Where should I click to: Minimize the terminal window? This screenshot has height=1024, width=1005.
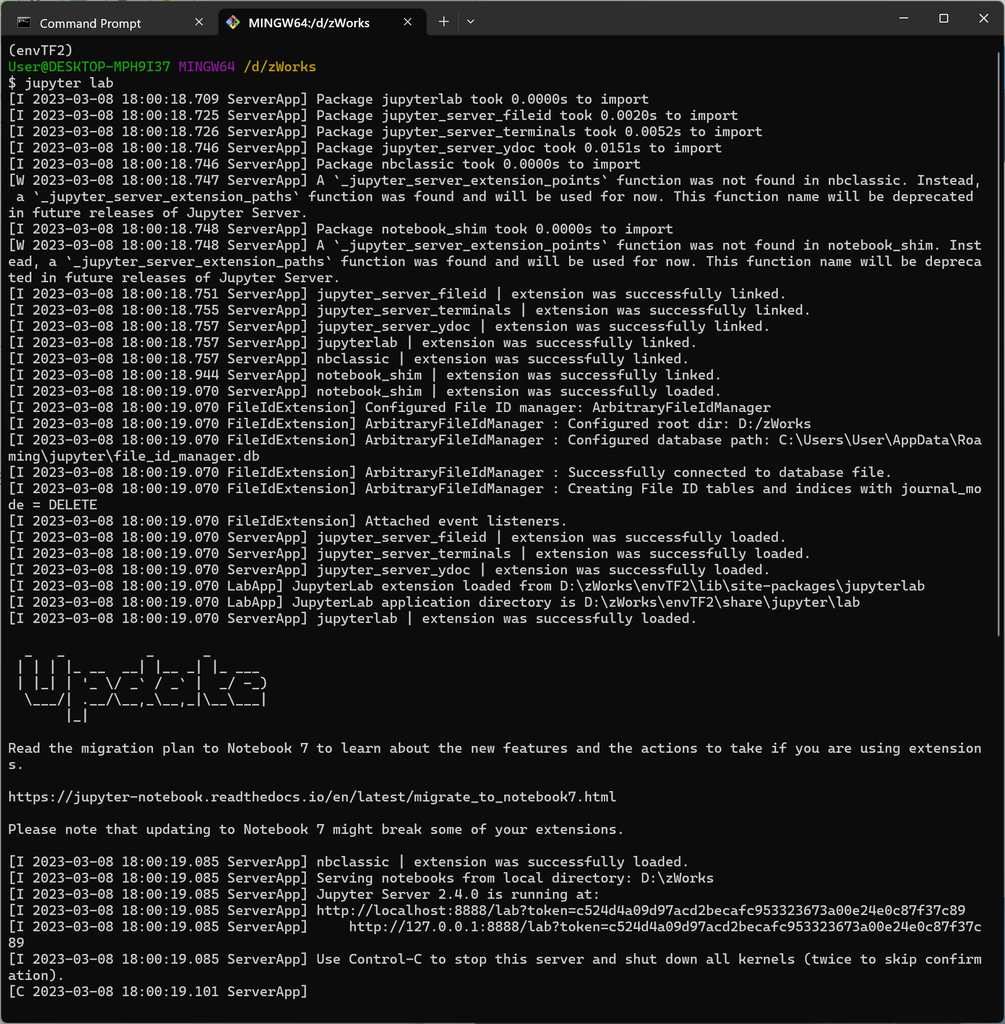click(x=904, y=18)
